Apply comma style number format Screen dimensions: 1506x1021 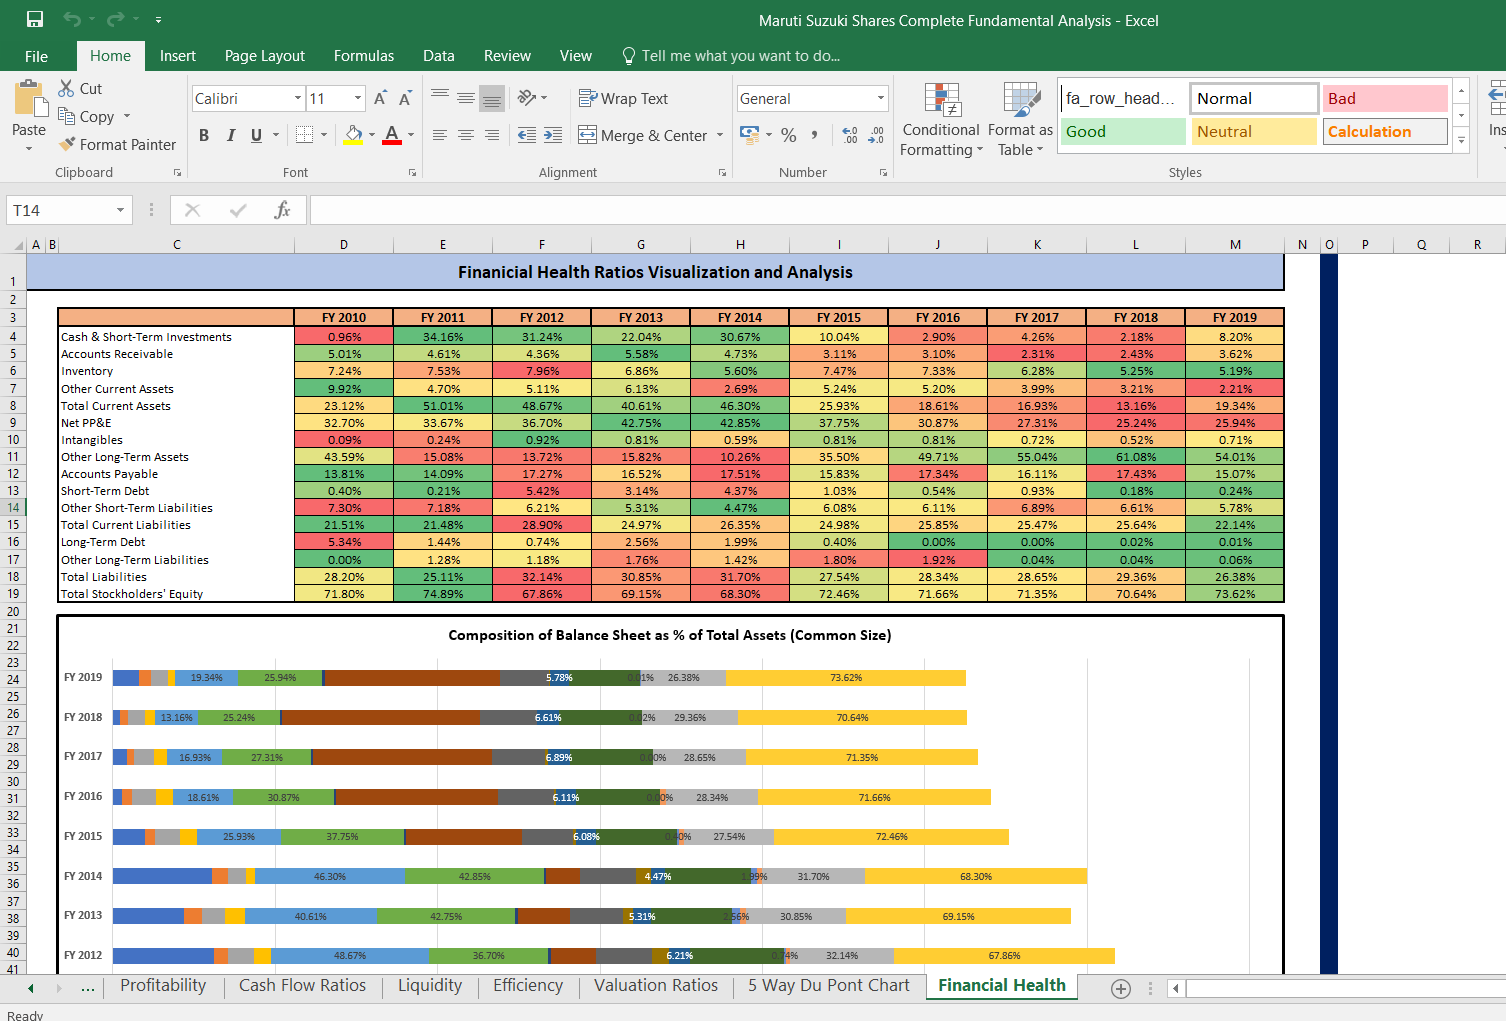[x=815, y=134]
